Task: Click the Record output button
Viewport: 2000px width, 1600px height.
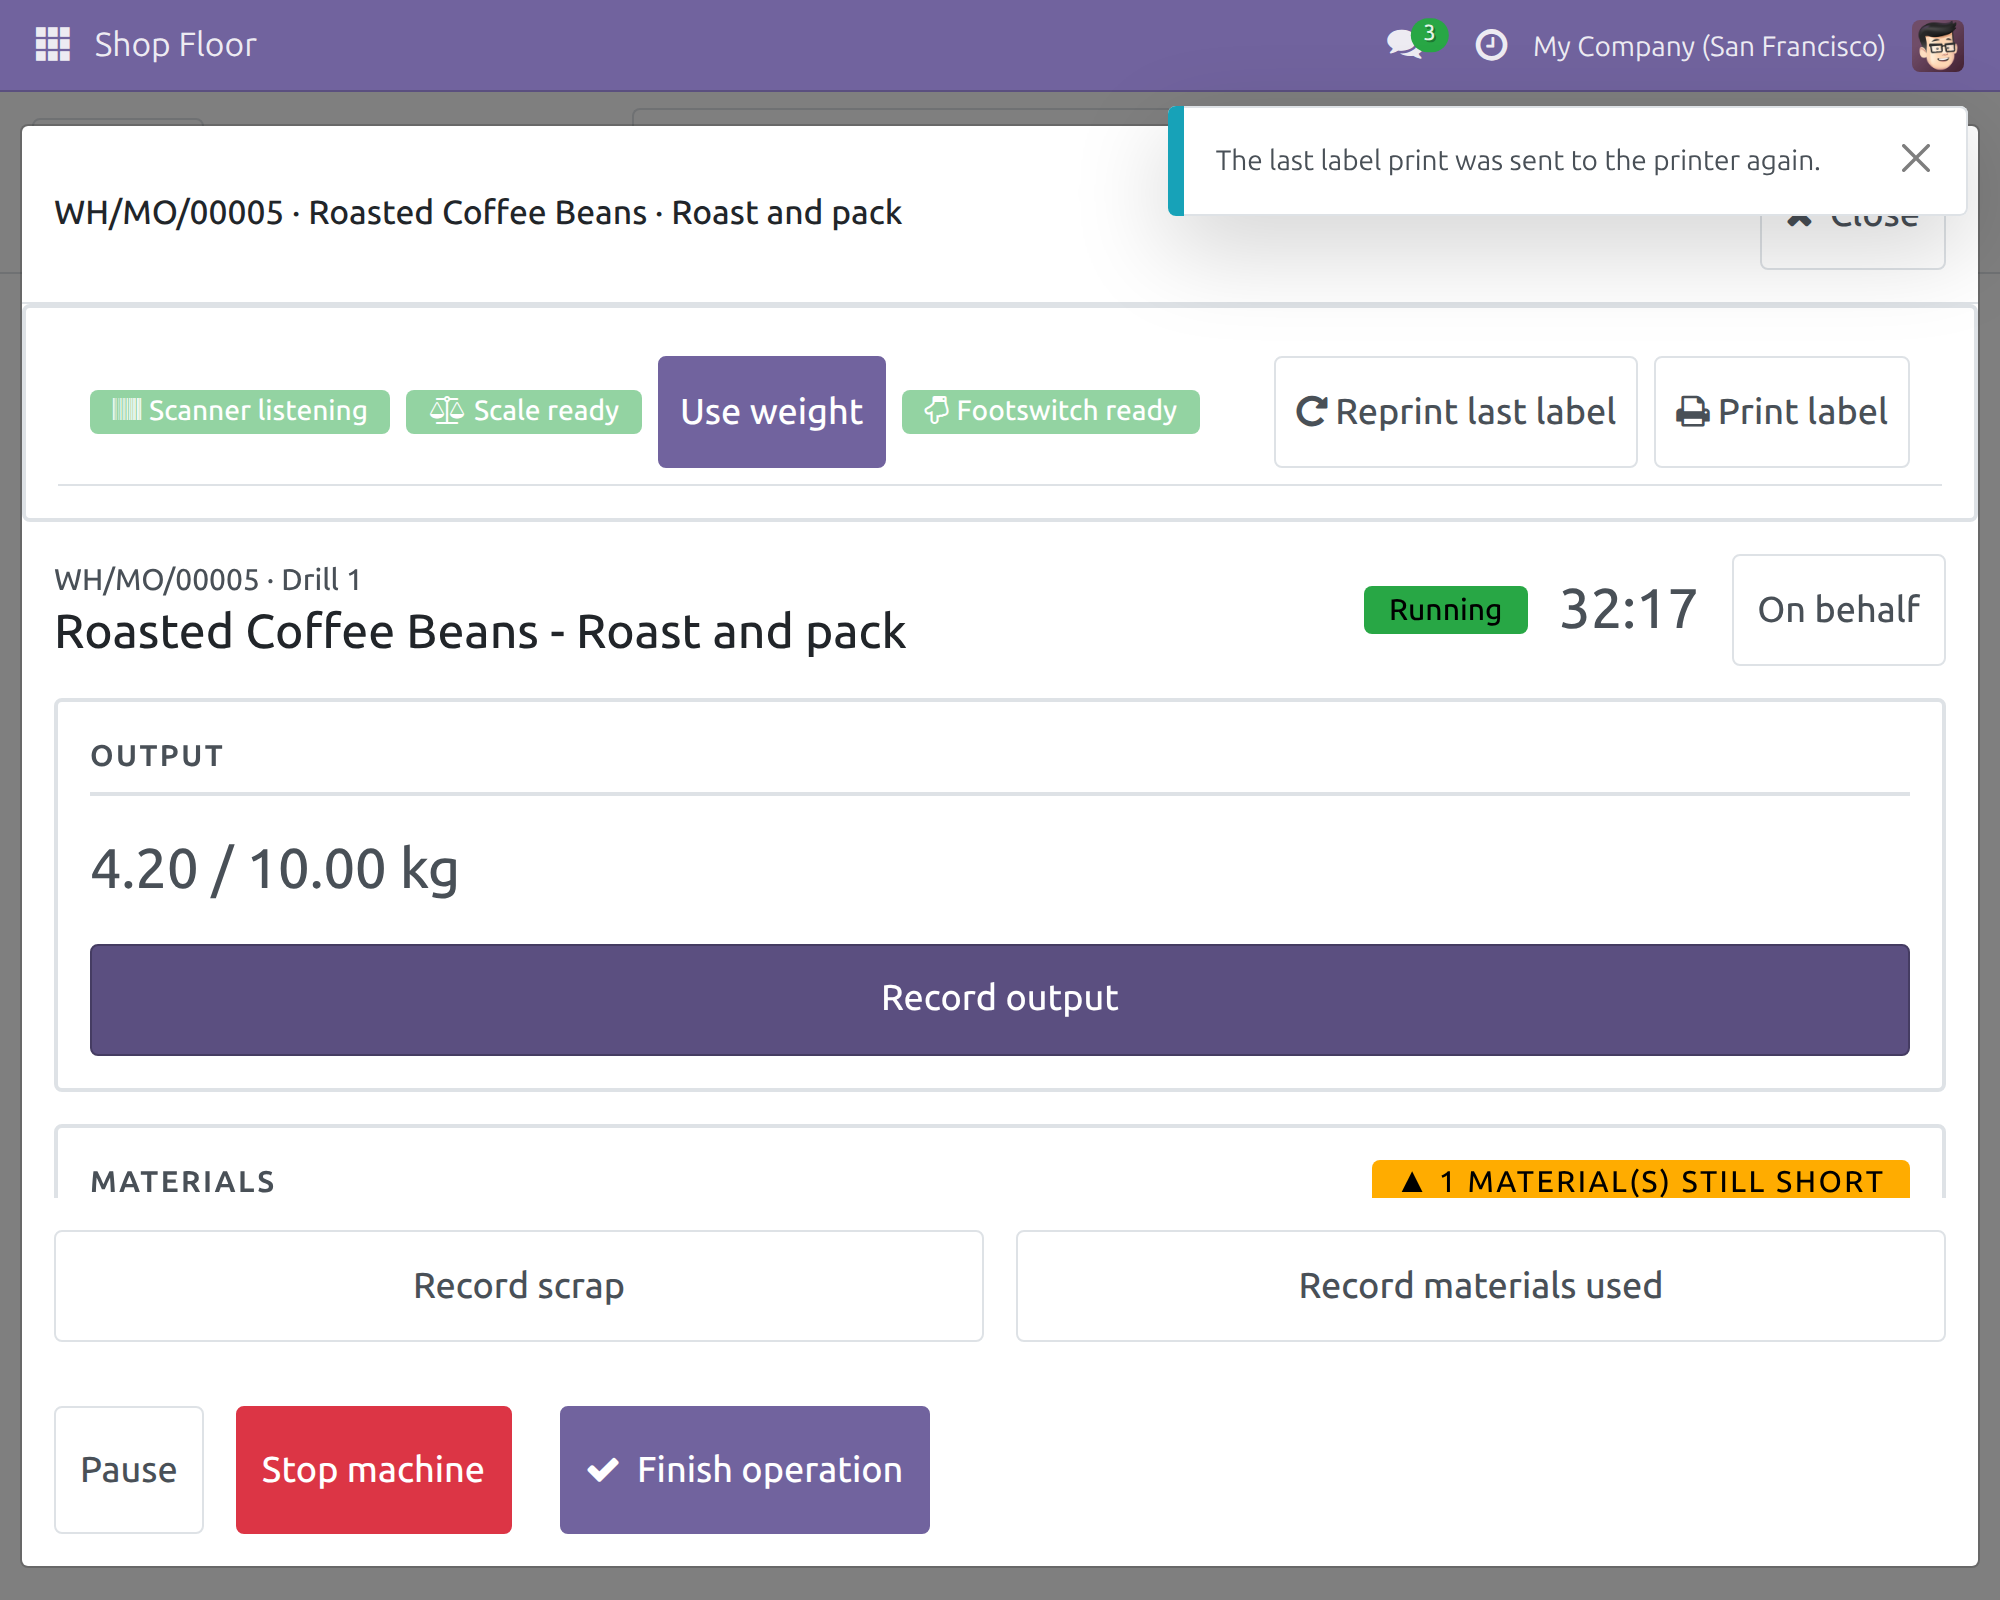Action: tap(1000, 999)
